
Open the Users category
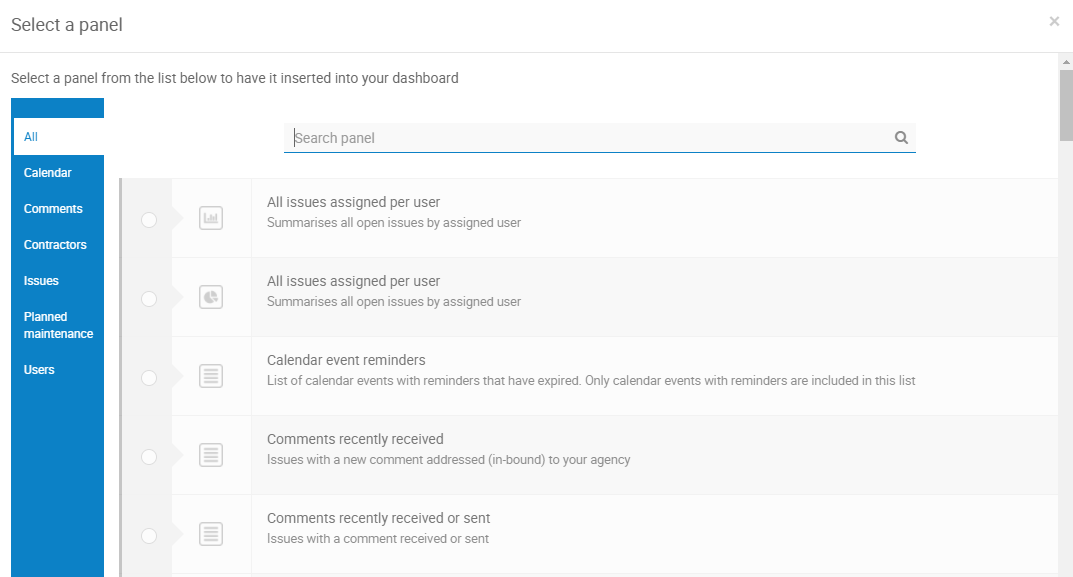(39, 369)
